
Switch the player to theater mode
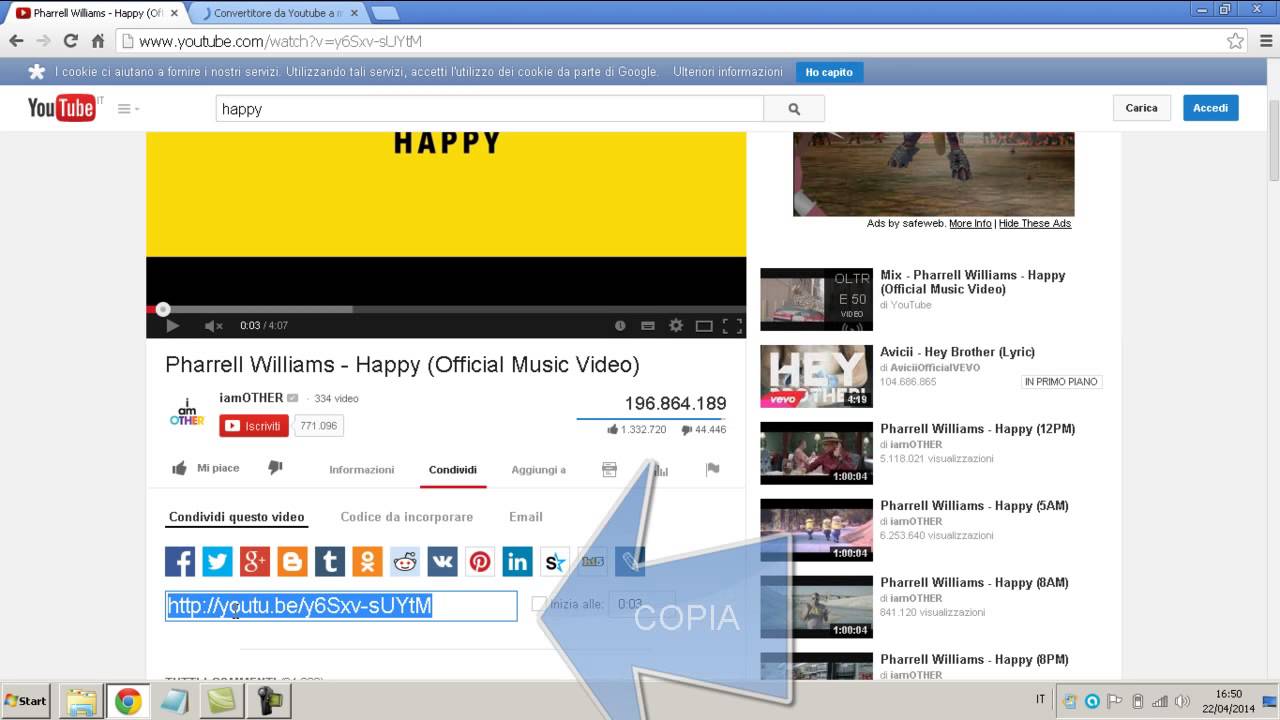point(704,325)
